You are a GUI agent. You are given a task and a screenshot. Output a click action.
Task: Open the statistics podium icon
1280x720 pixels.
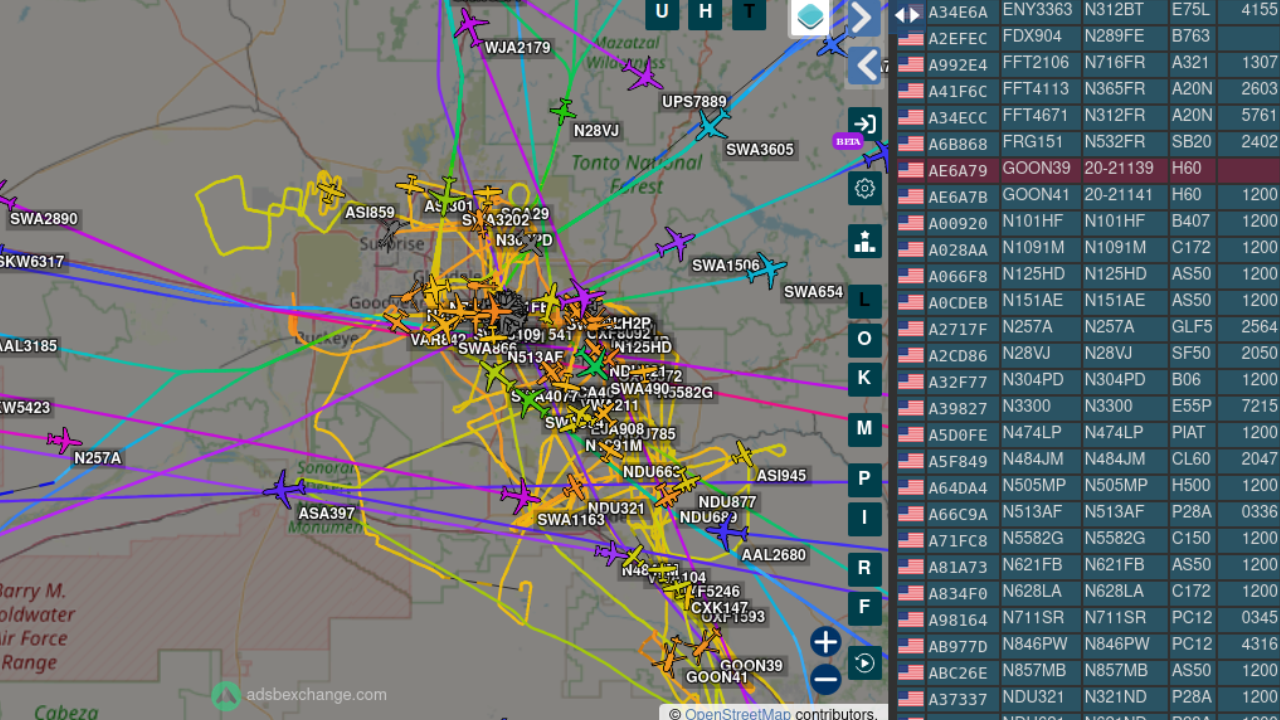point(865,241)
